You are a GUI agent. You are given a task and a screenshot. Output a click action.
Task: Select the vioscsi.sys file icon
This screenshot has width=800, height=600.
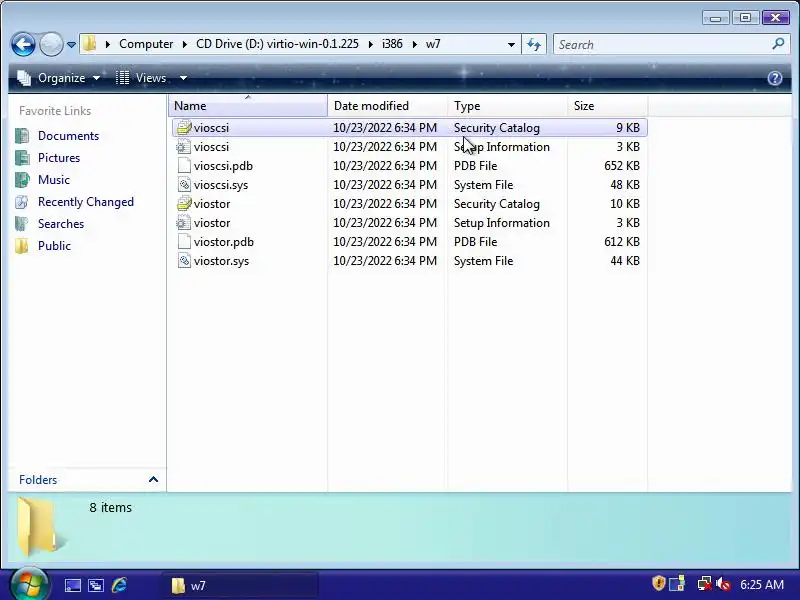184,185
